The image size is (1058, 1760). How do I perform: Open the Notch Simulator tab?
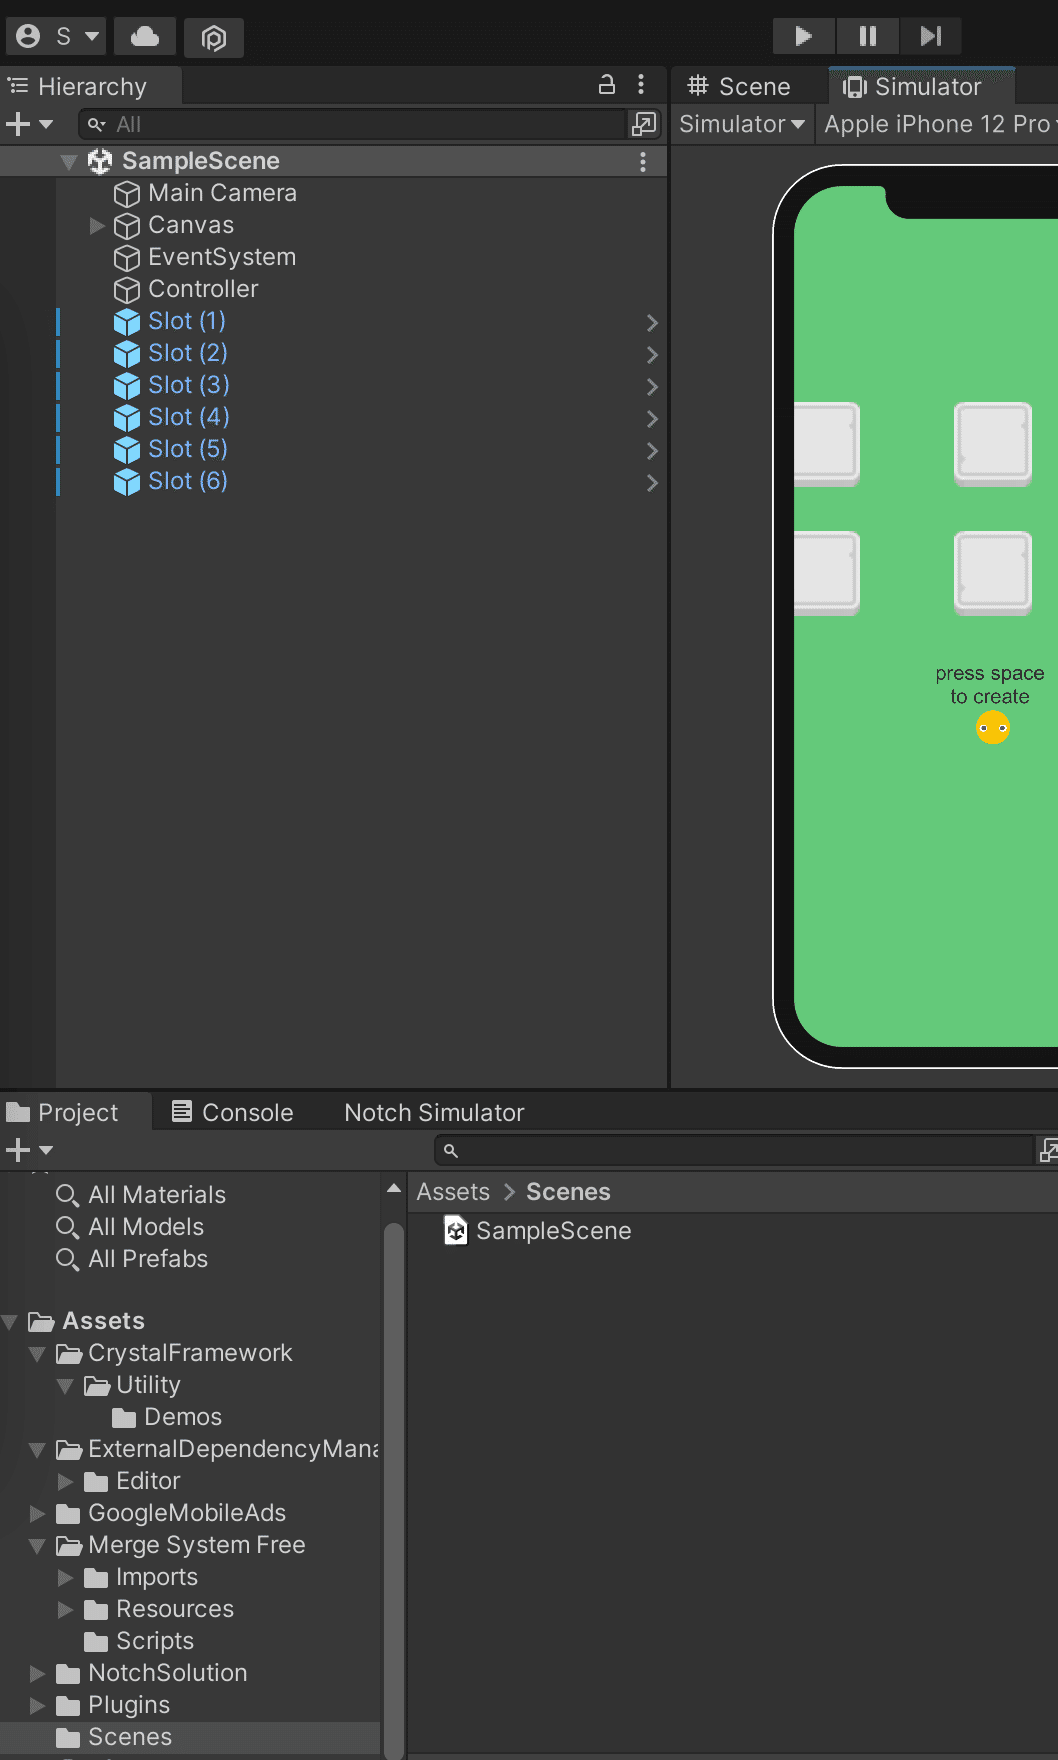pos(434,1112)
